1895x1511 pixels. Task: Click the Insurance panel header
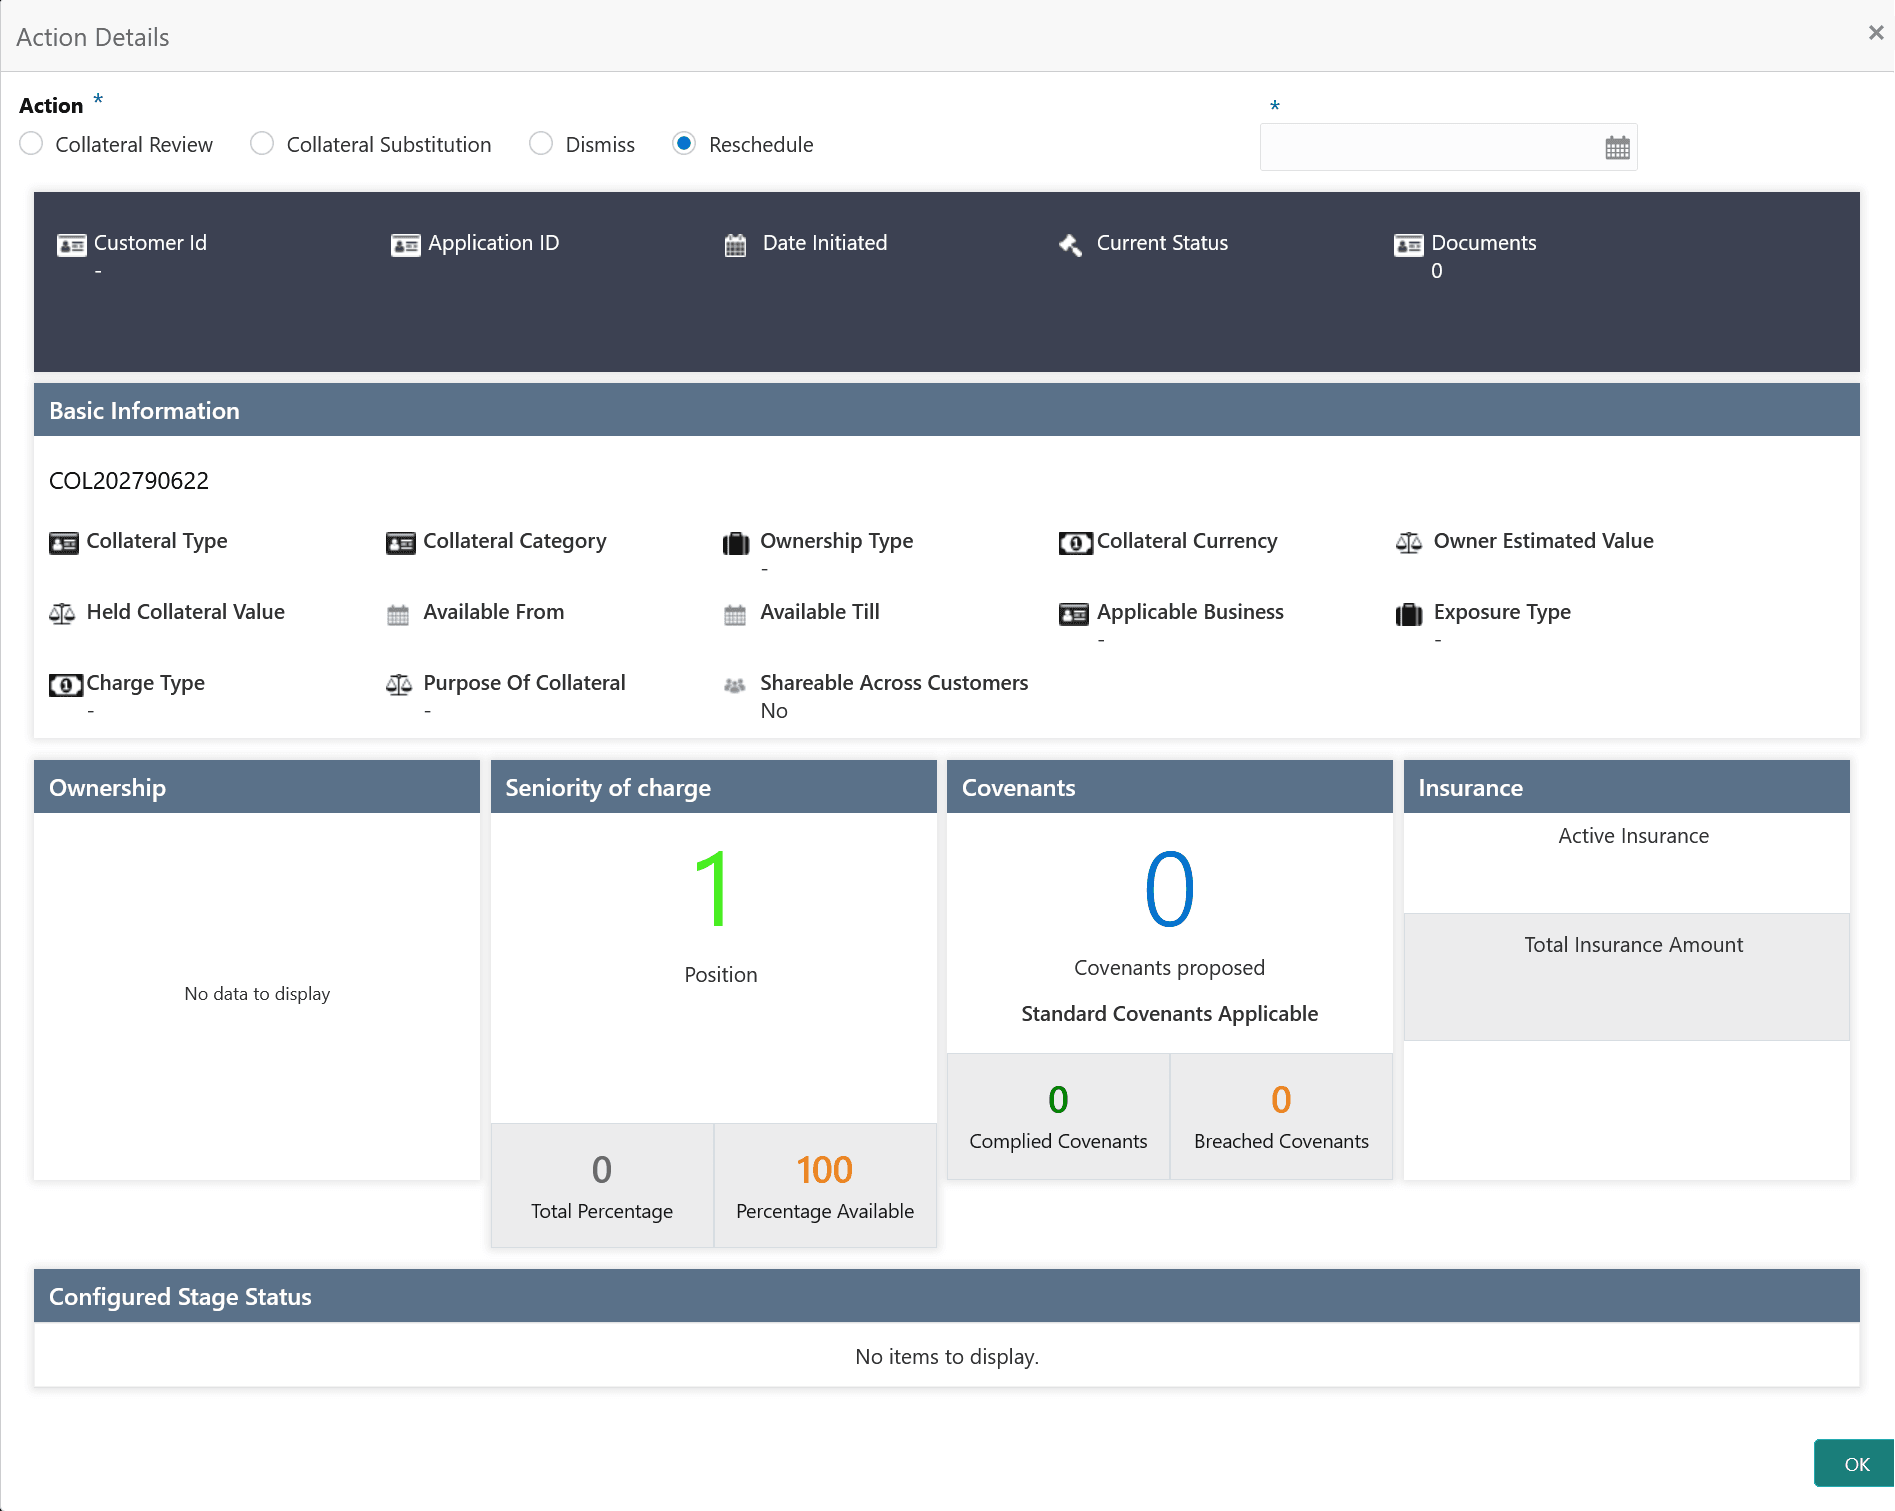[1626, 787]
